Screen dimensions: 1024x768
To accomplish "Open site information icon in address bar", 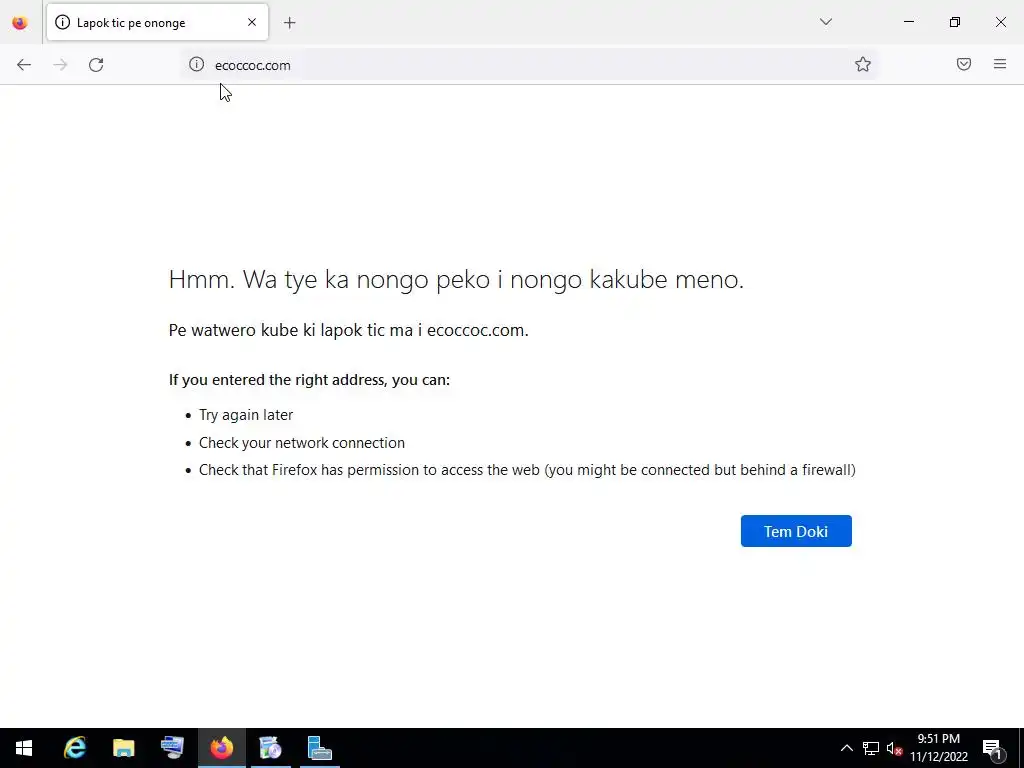I will [x=197, y=64].
